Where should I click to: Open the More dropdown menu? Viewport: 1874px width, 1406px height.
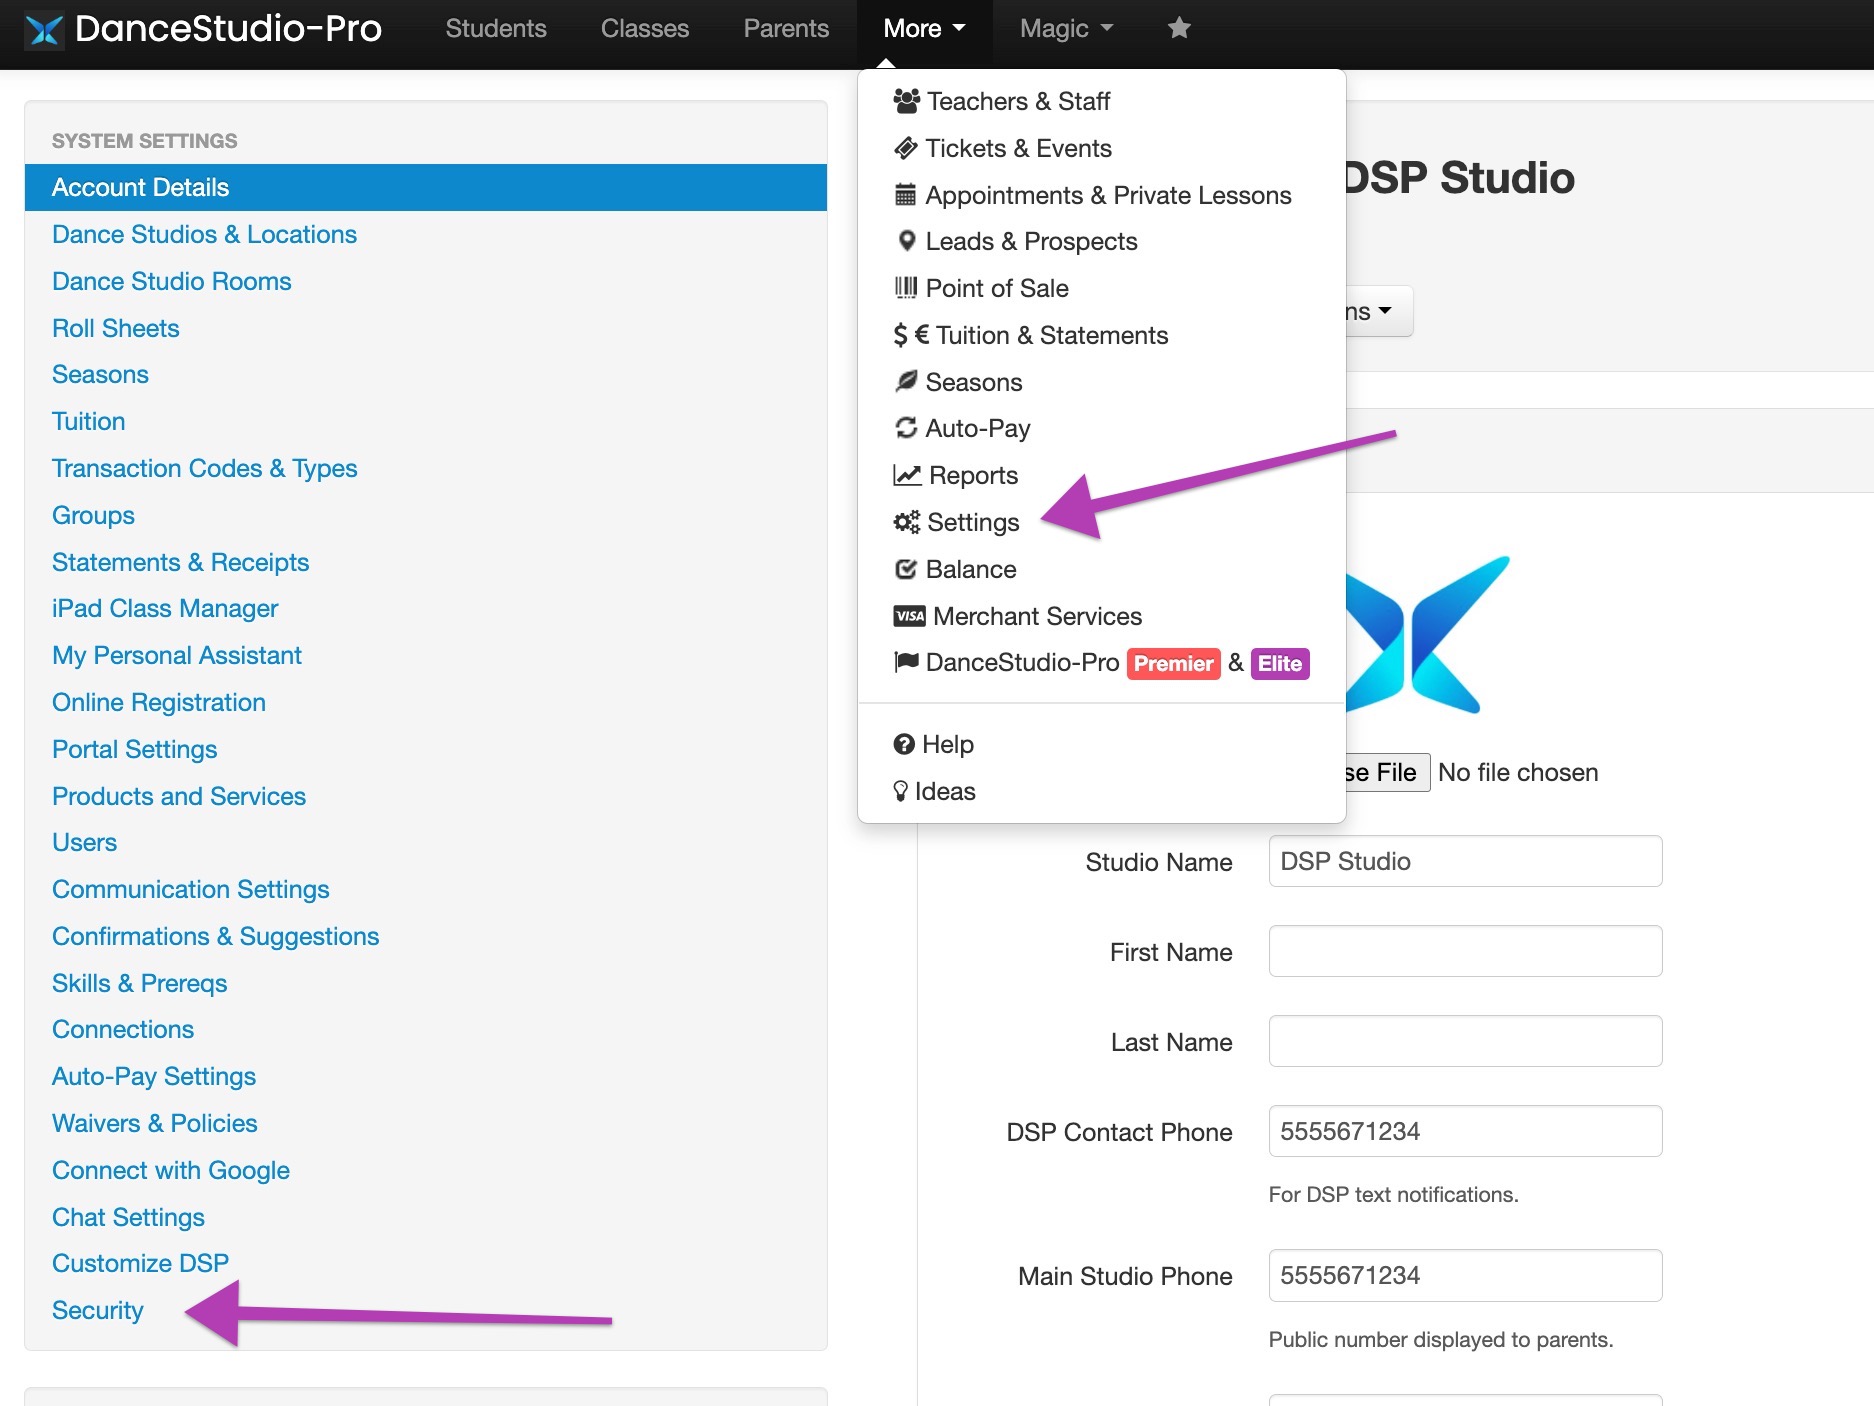pyautogui.click(x=924, y=28)
